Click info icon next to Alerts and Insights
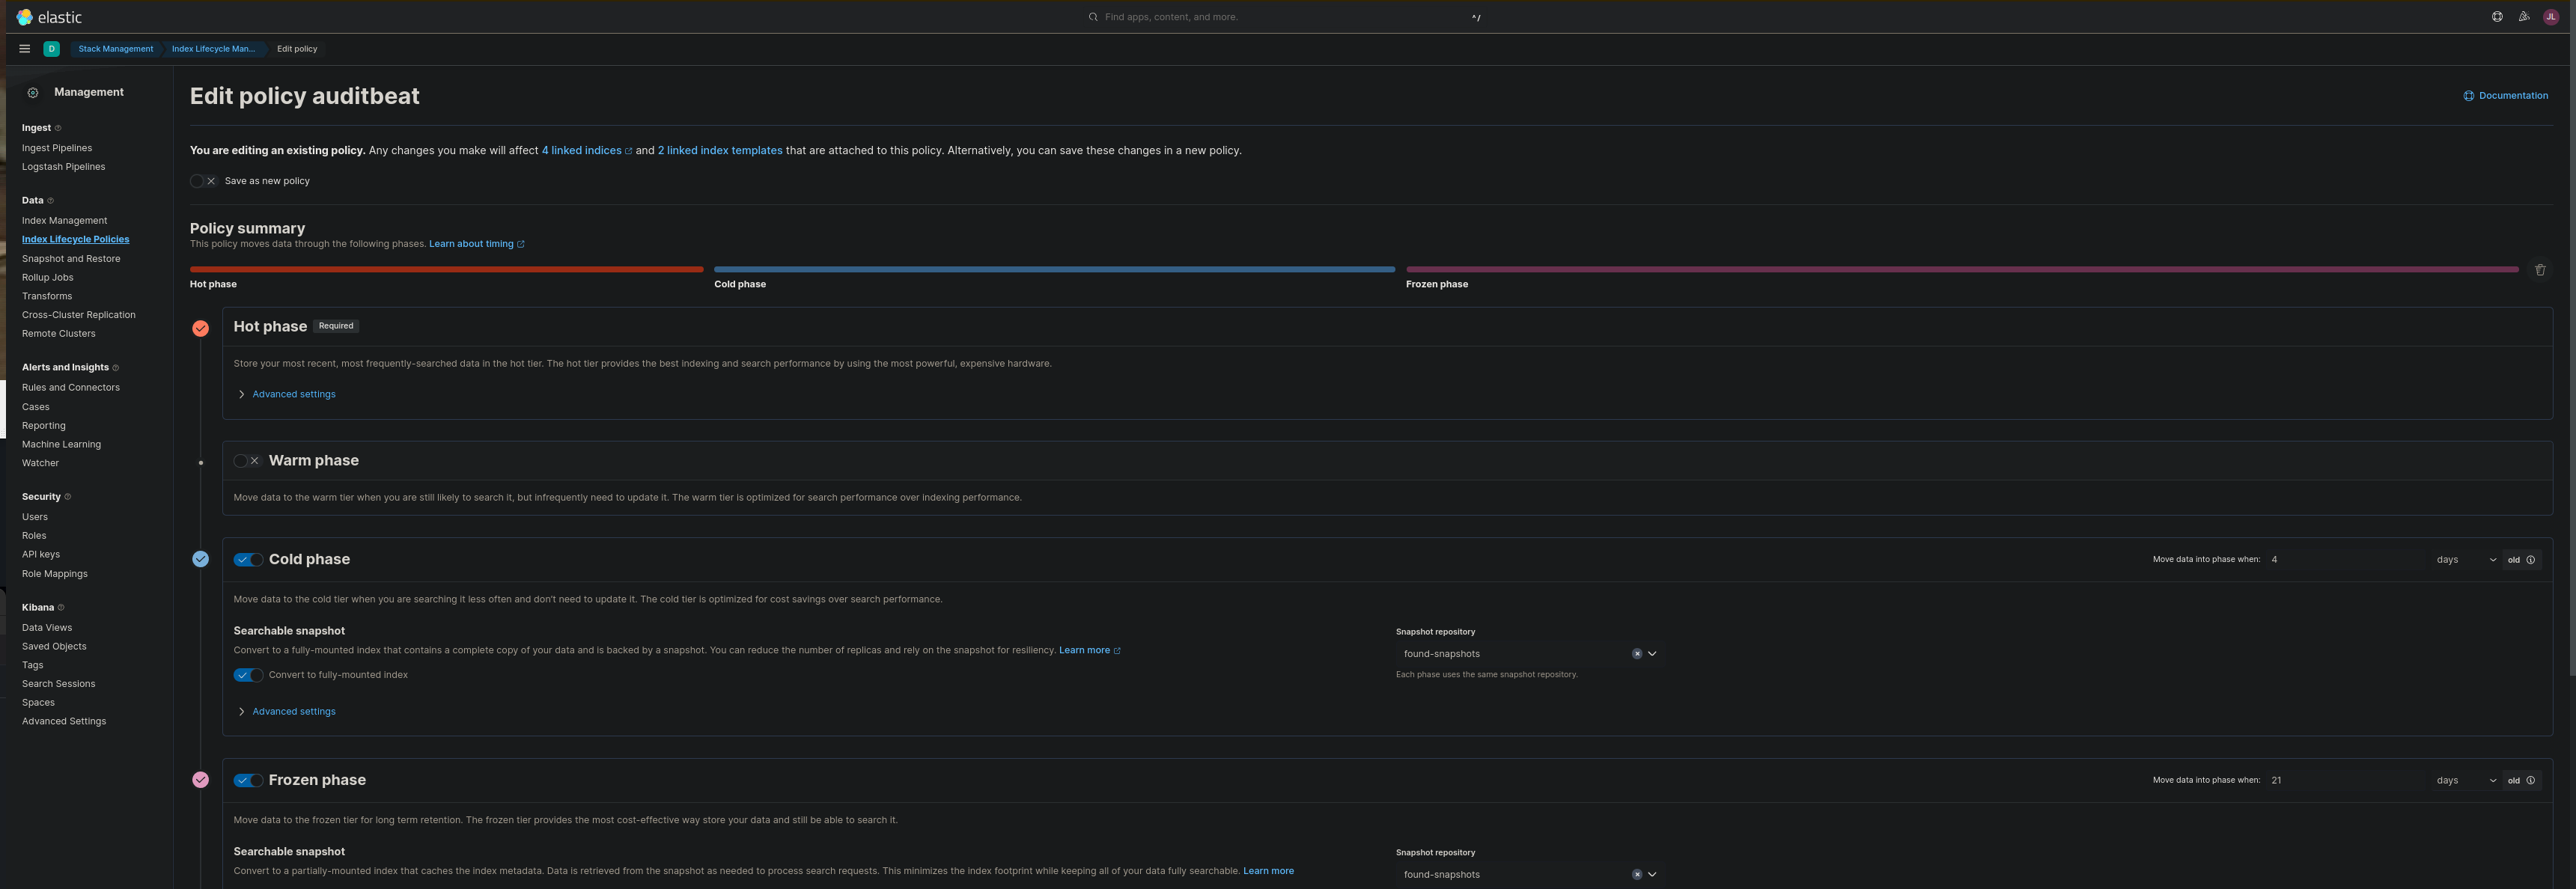The height and width of the screenshot is (889, 2576). 116,368
